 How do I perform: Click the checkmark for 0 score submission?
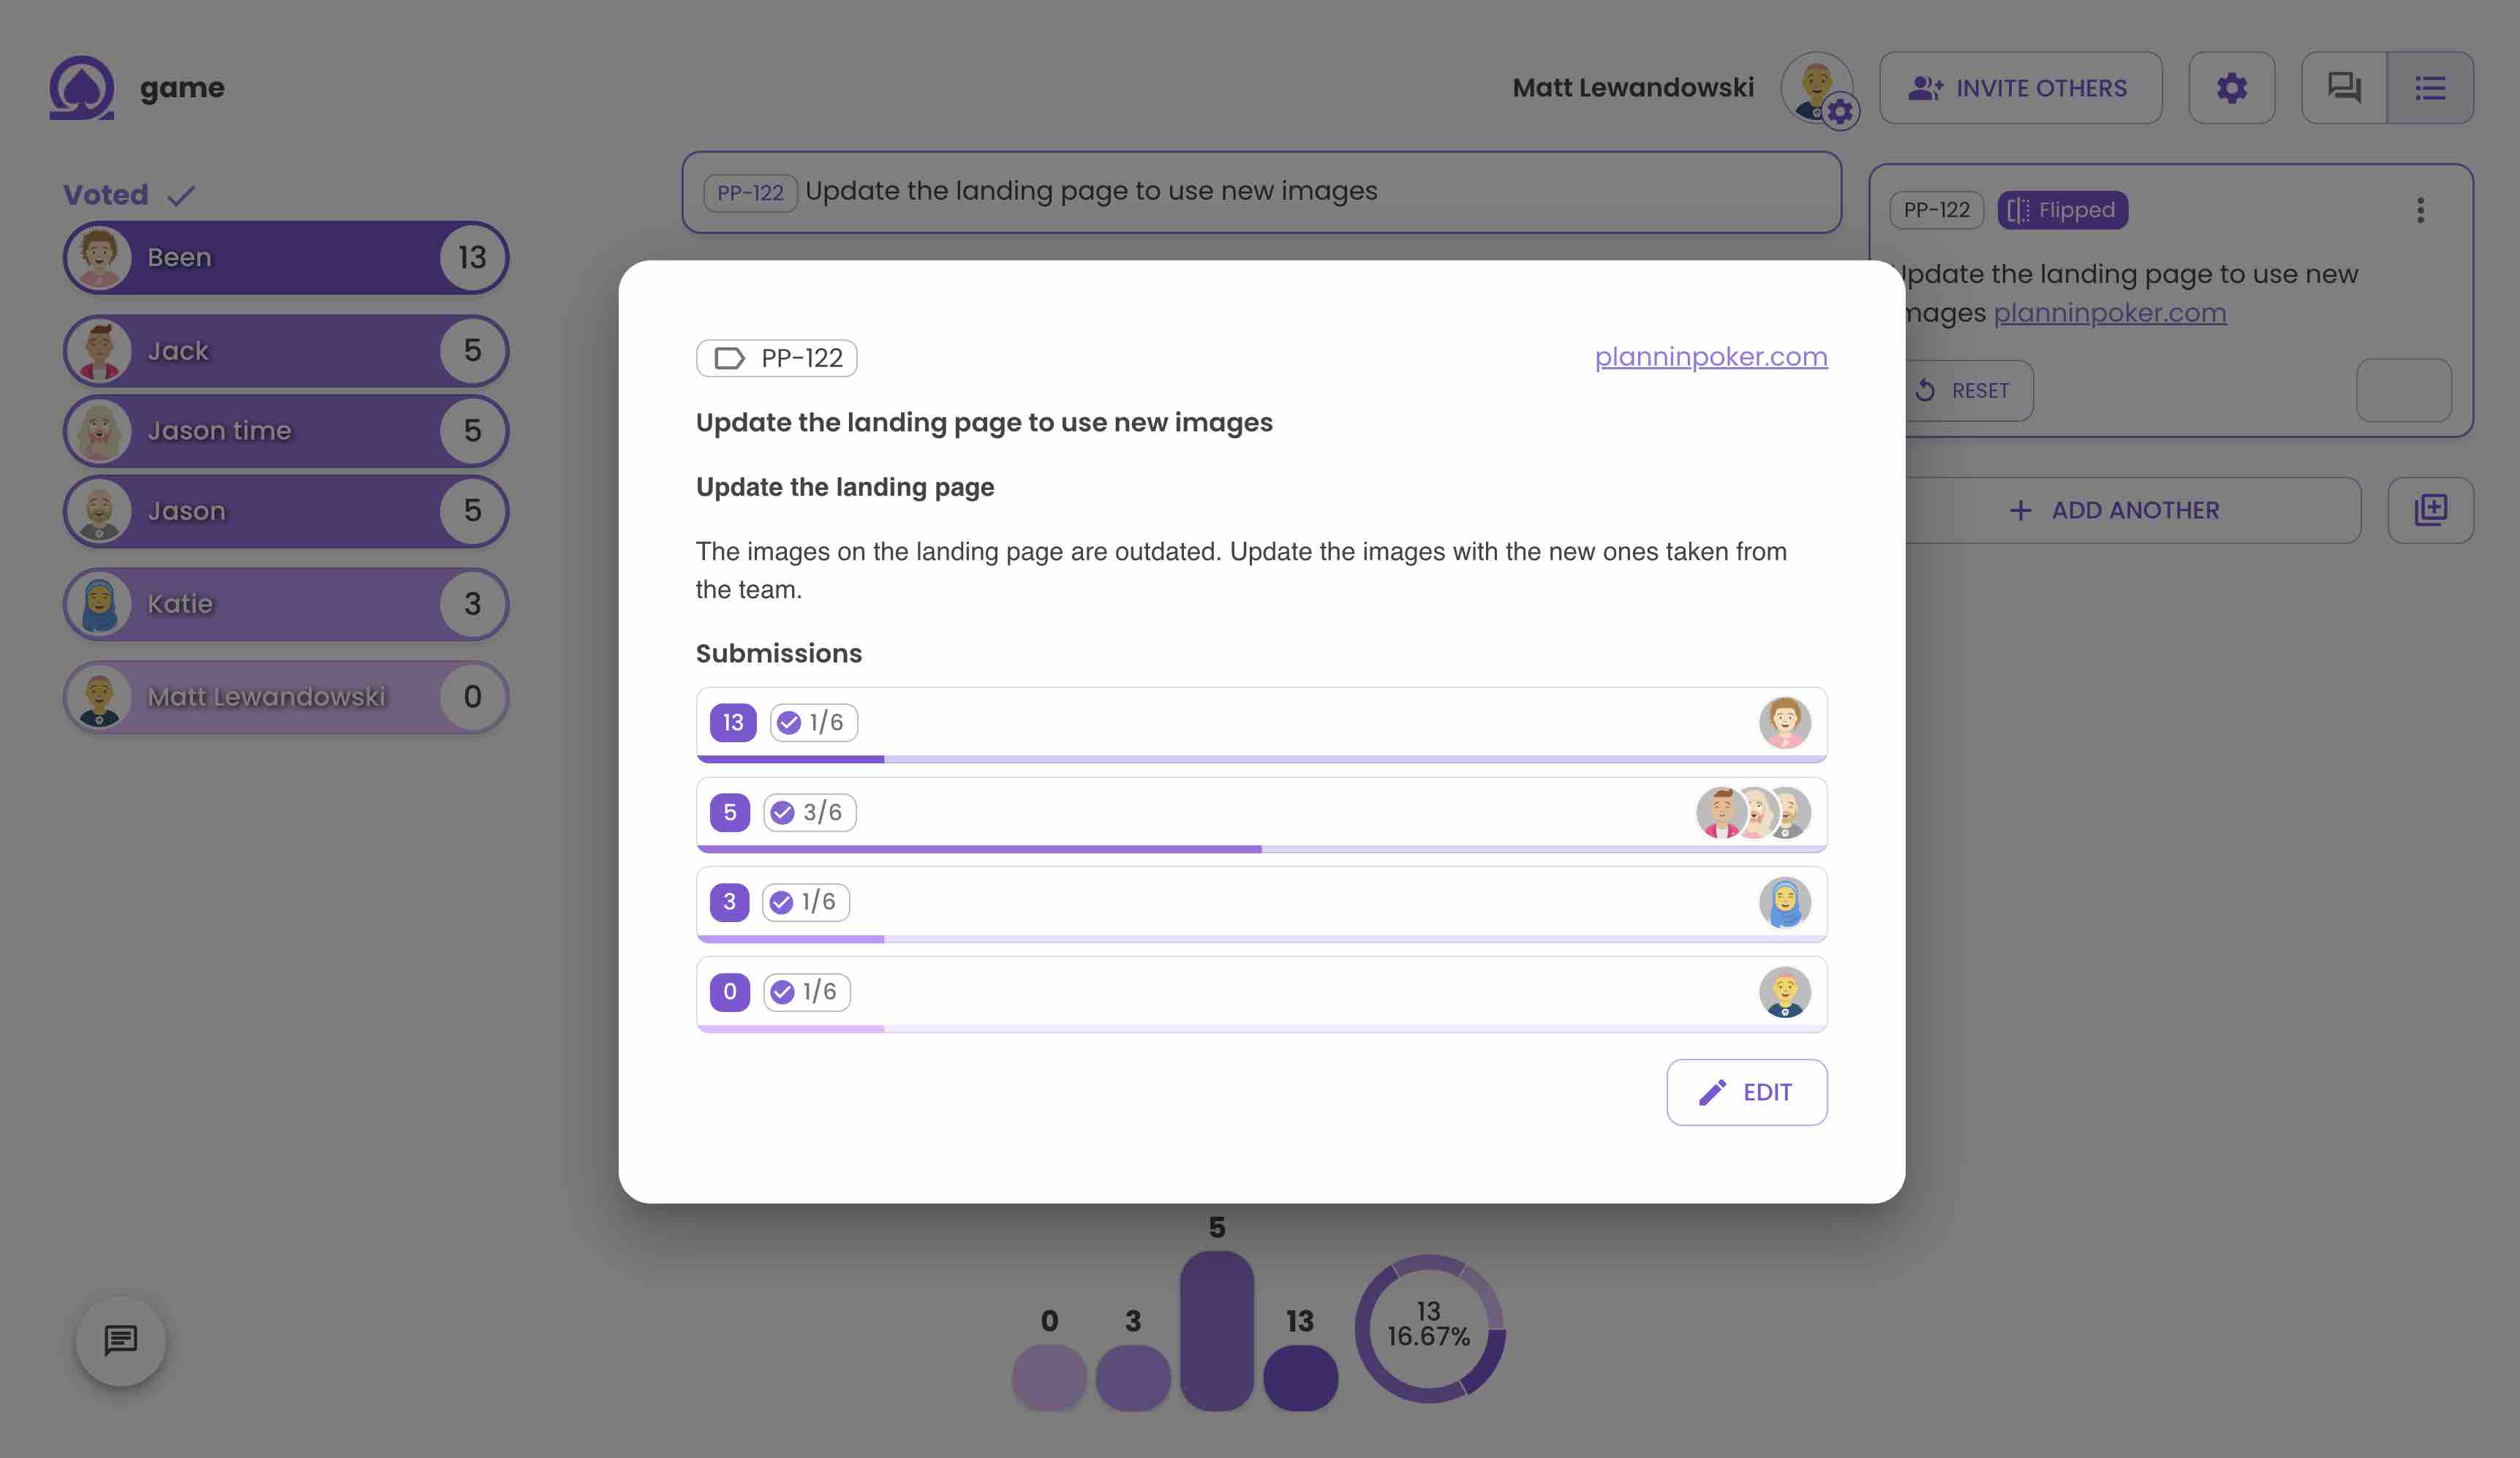point(780,991)
